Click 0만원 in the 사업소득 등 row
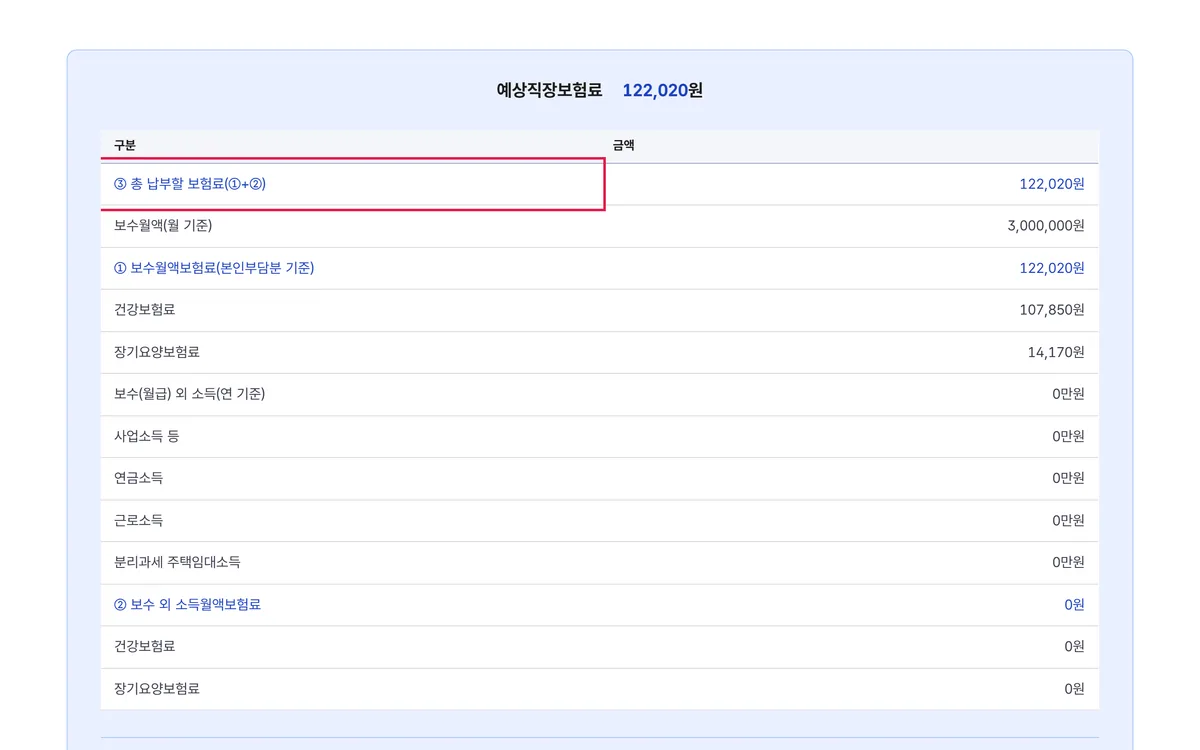Viewport: 1200px width, 750px height. (1068, 436)
